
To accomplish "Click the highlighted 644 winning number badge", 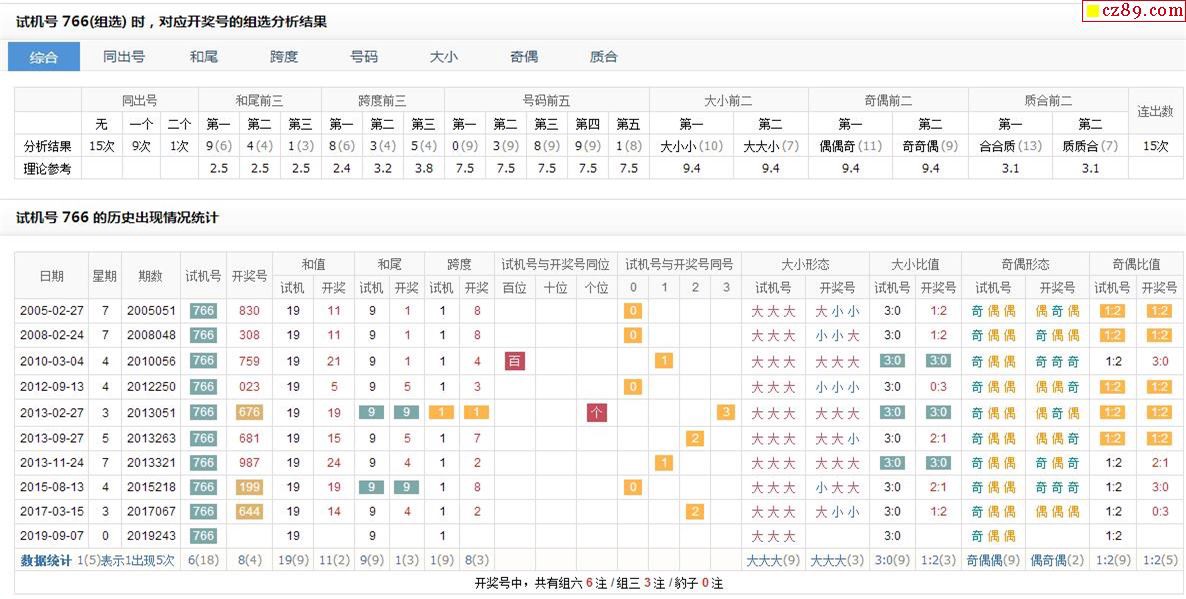I will pos(249,512).
